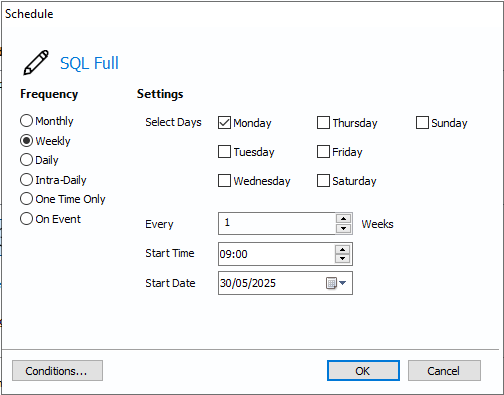Increment Start Time with the up arrow
The height and width of the screenshot is (395, 504).
[x=342, y=250]
